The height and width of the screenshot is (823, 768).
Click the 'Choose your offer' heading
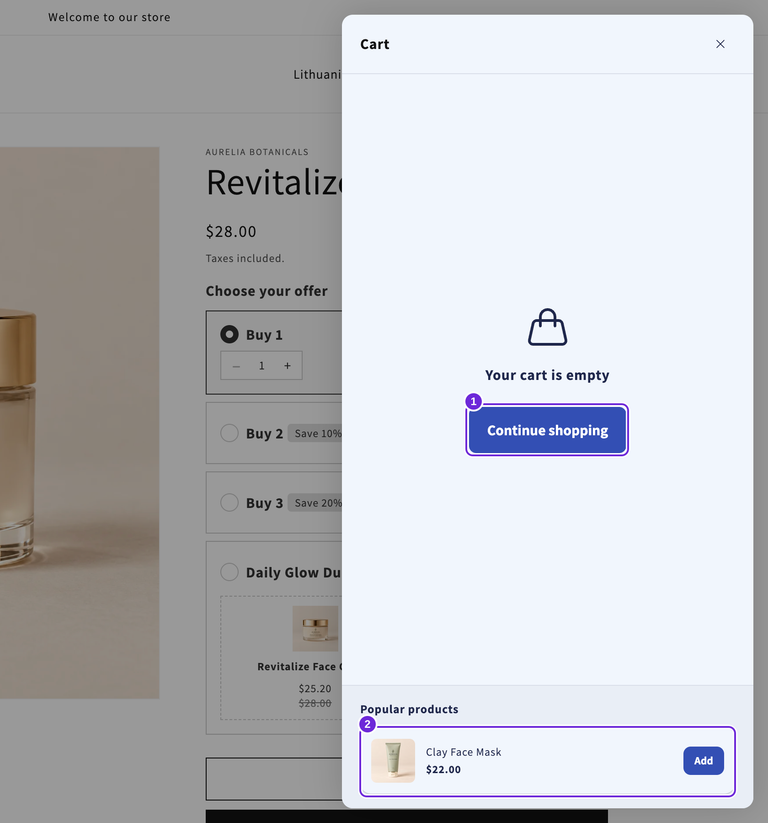click(267, 291)
